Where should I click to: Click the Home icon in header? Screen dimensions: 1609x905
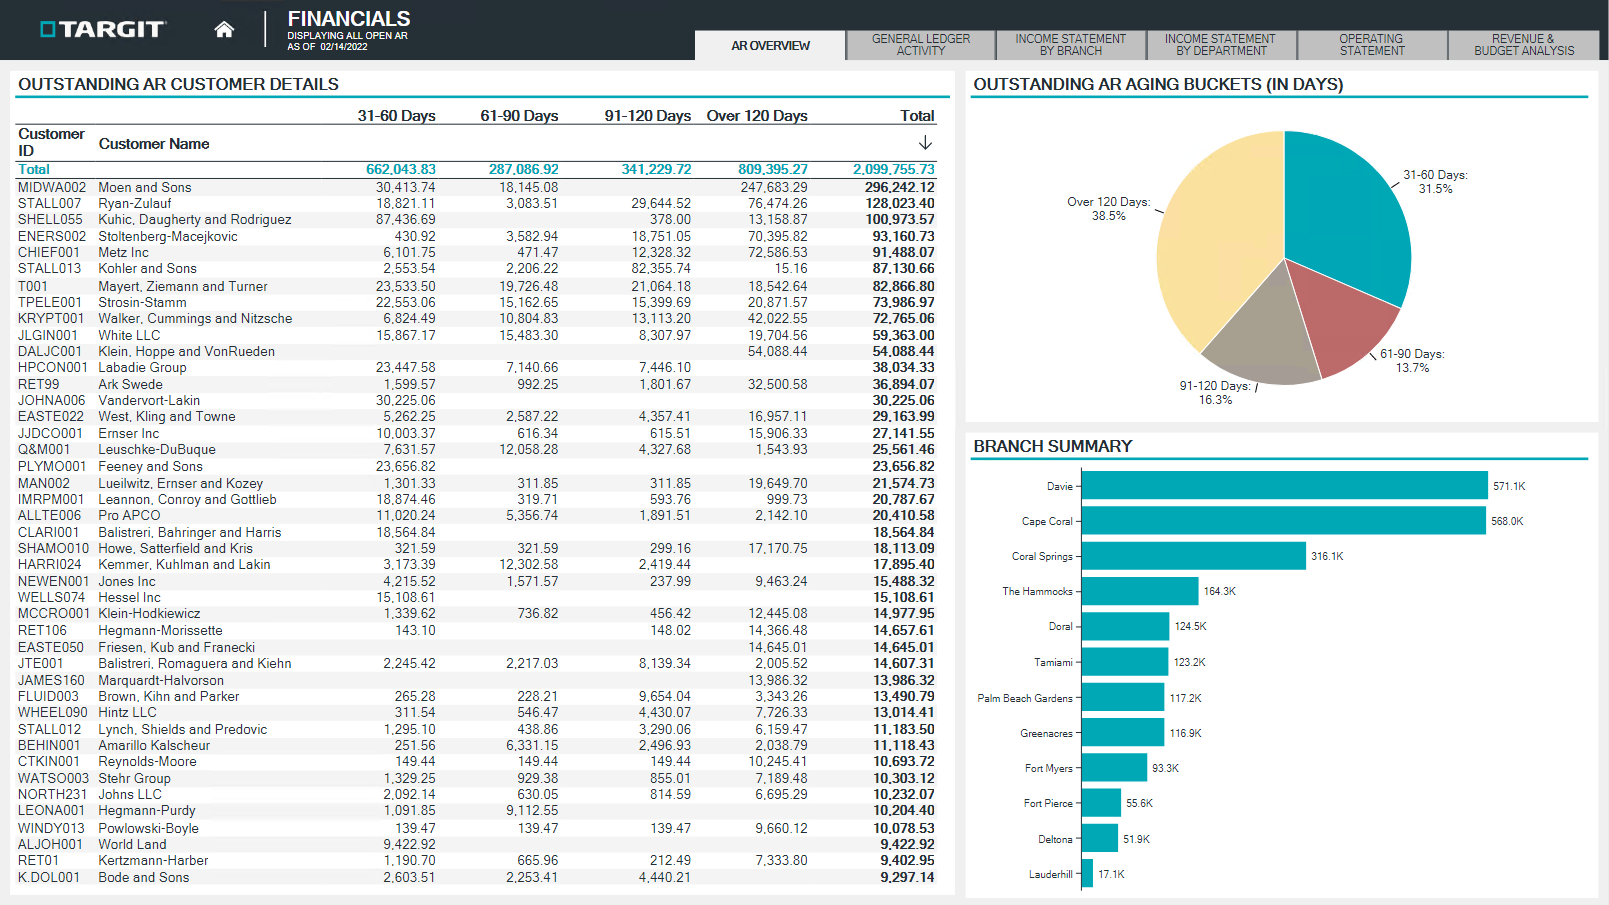[x=224, y=29]
